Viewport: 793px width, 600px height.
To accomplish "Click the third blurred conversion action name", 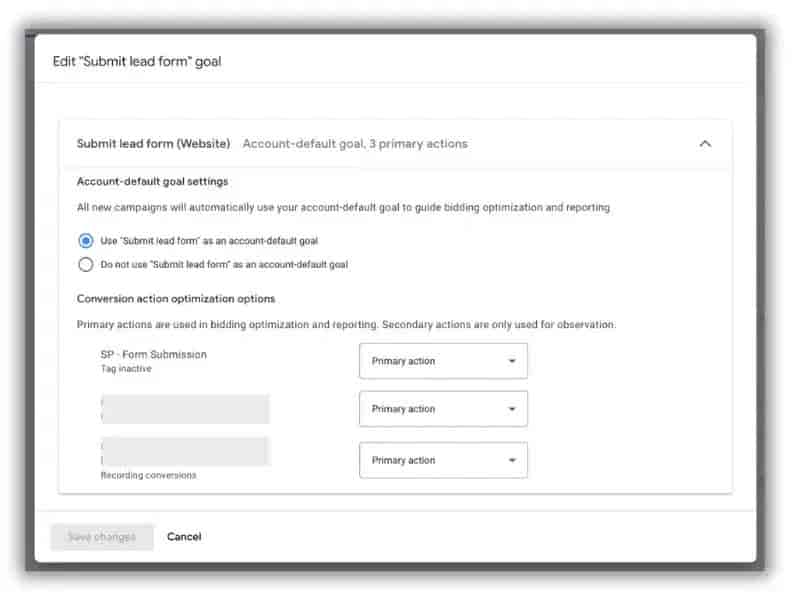I will (x=185, y=451).
